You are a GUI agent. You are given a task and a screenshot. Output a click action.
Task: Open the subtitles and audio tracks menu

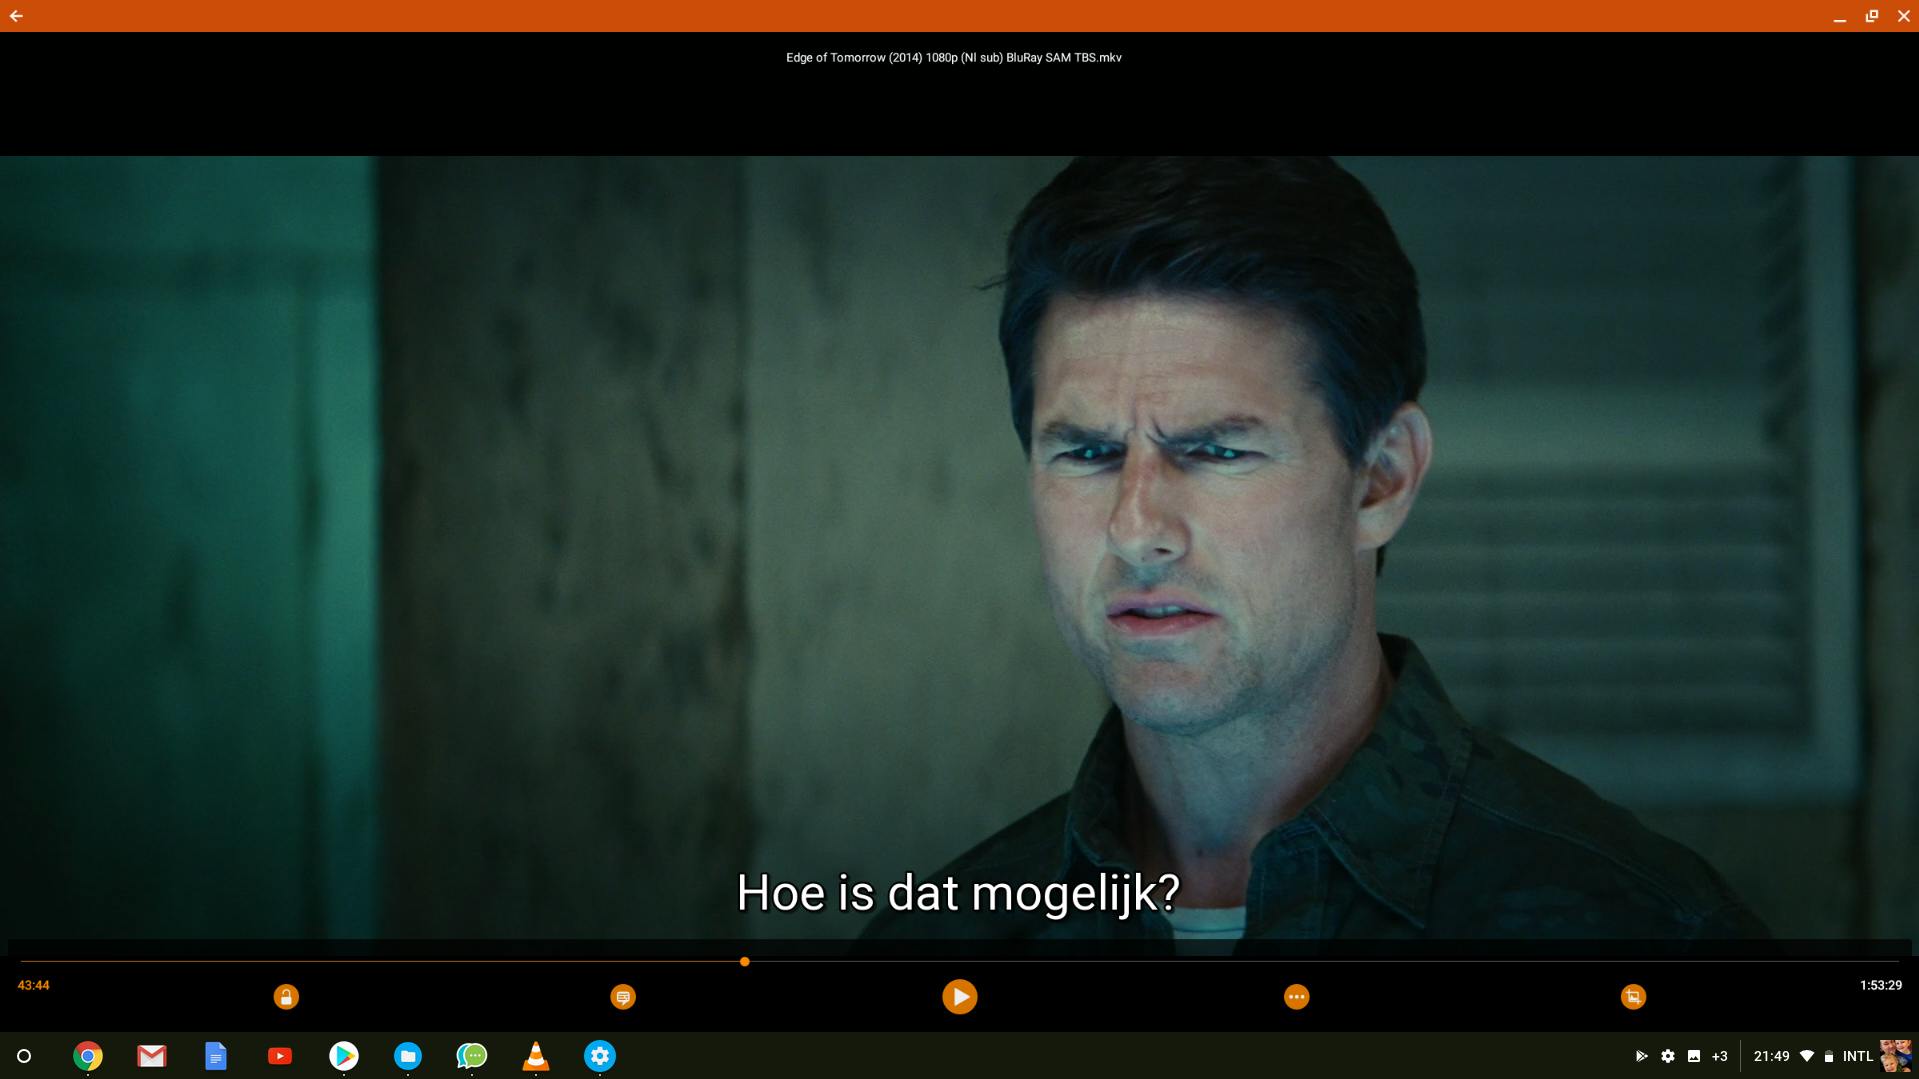[622, 996]
